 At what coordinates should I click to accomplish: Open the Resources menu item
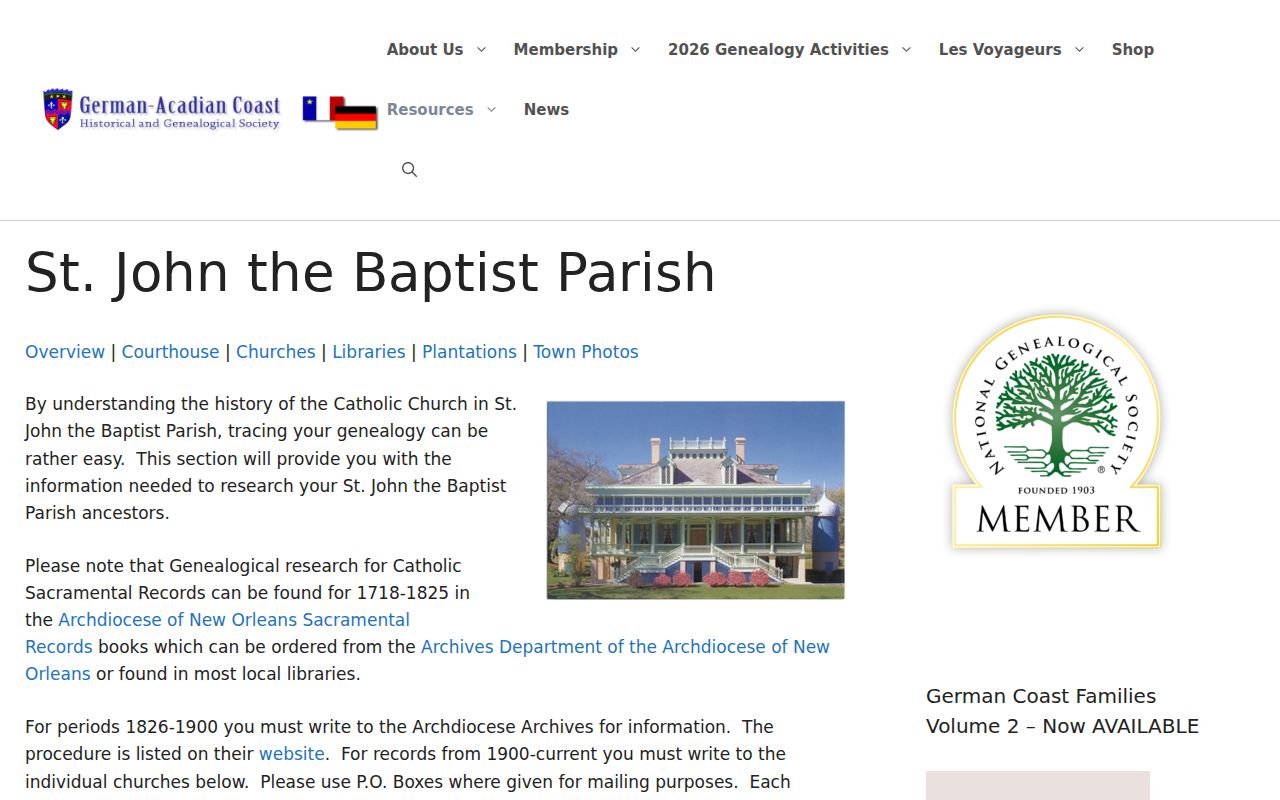430,110
